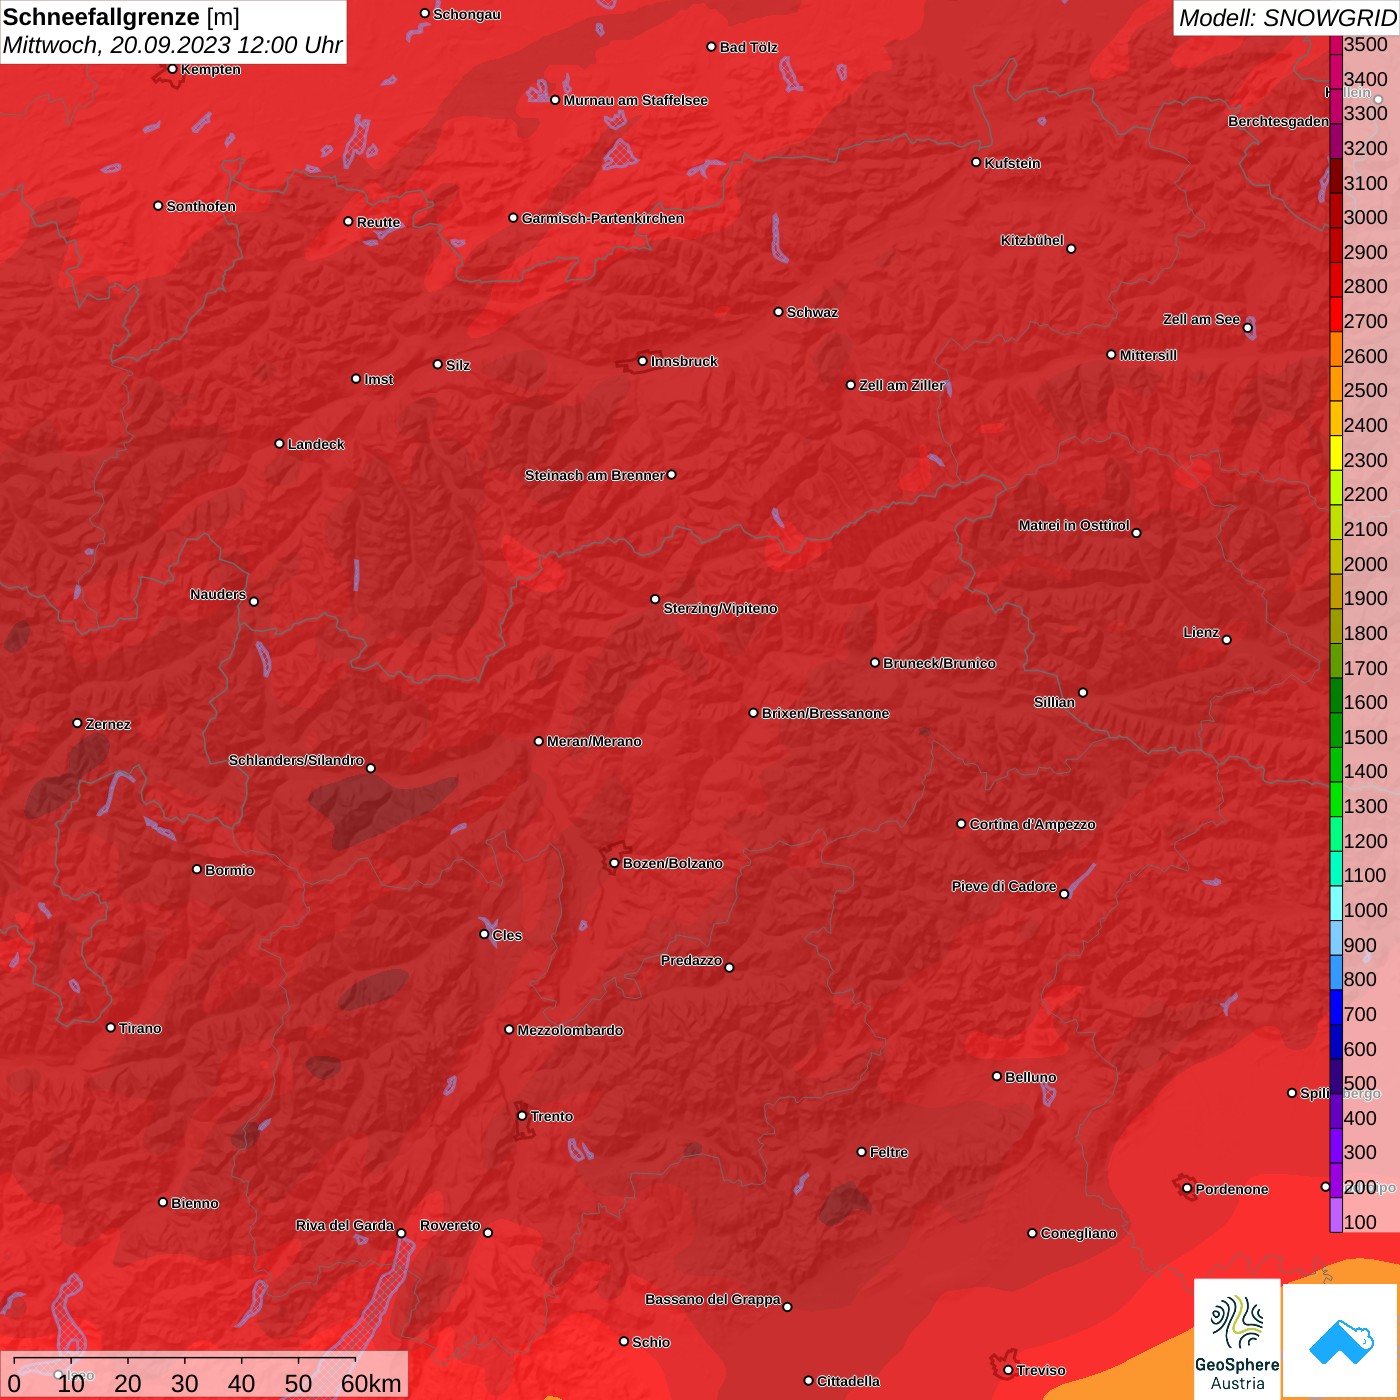The image size is (1400, 1400).
Task: Click the 'Mezzolombardo' label
Action: point(570,1030)
